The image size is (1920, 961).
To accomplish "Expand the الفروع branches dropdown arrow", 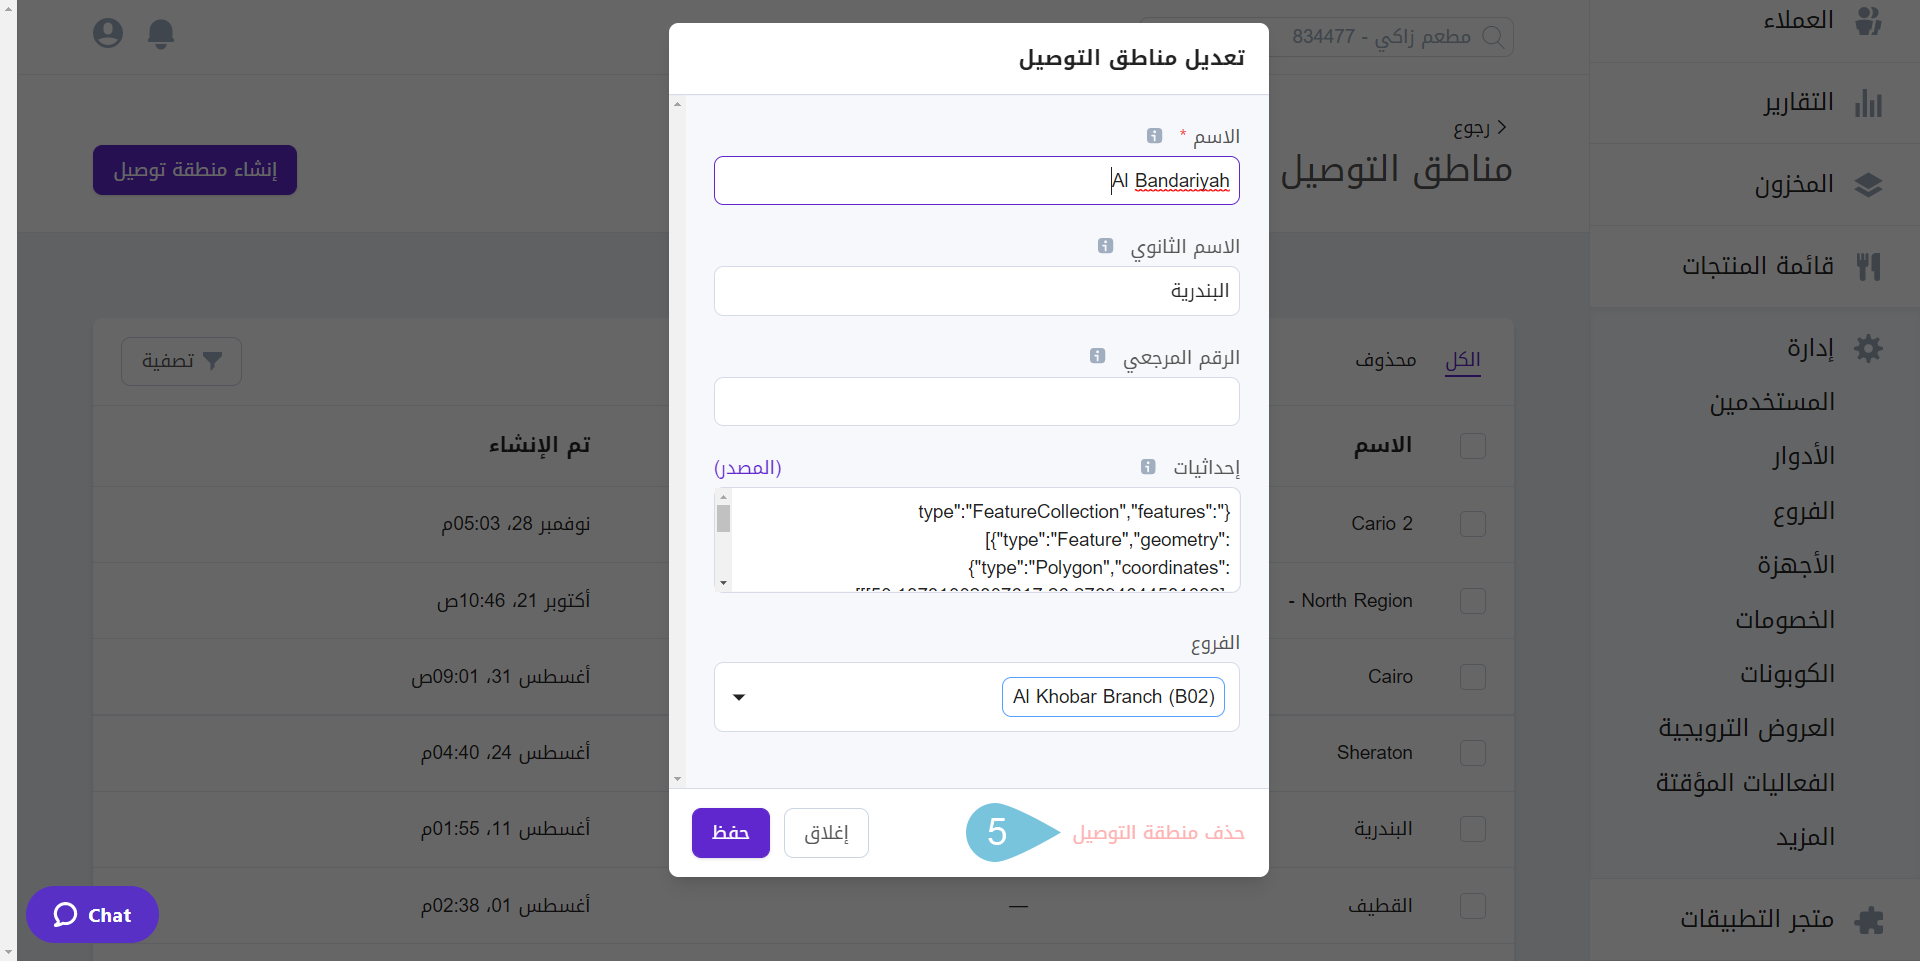I will [739, 697].
